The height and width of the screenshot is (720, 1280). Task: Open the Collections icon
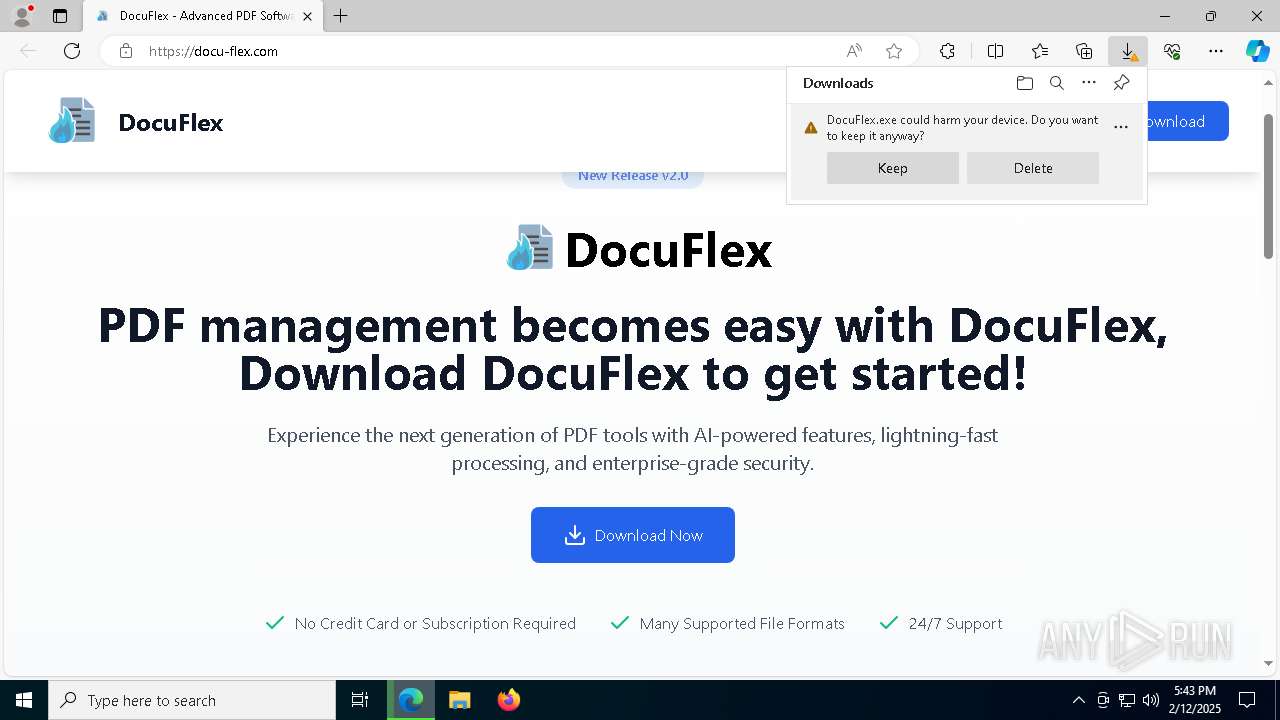pyautogui.click(x=1084, y=51)
